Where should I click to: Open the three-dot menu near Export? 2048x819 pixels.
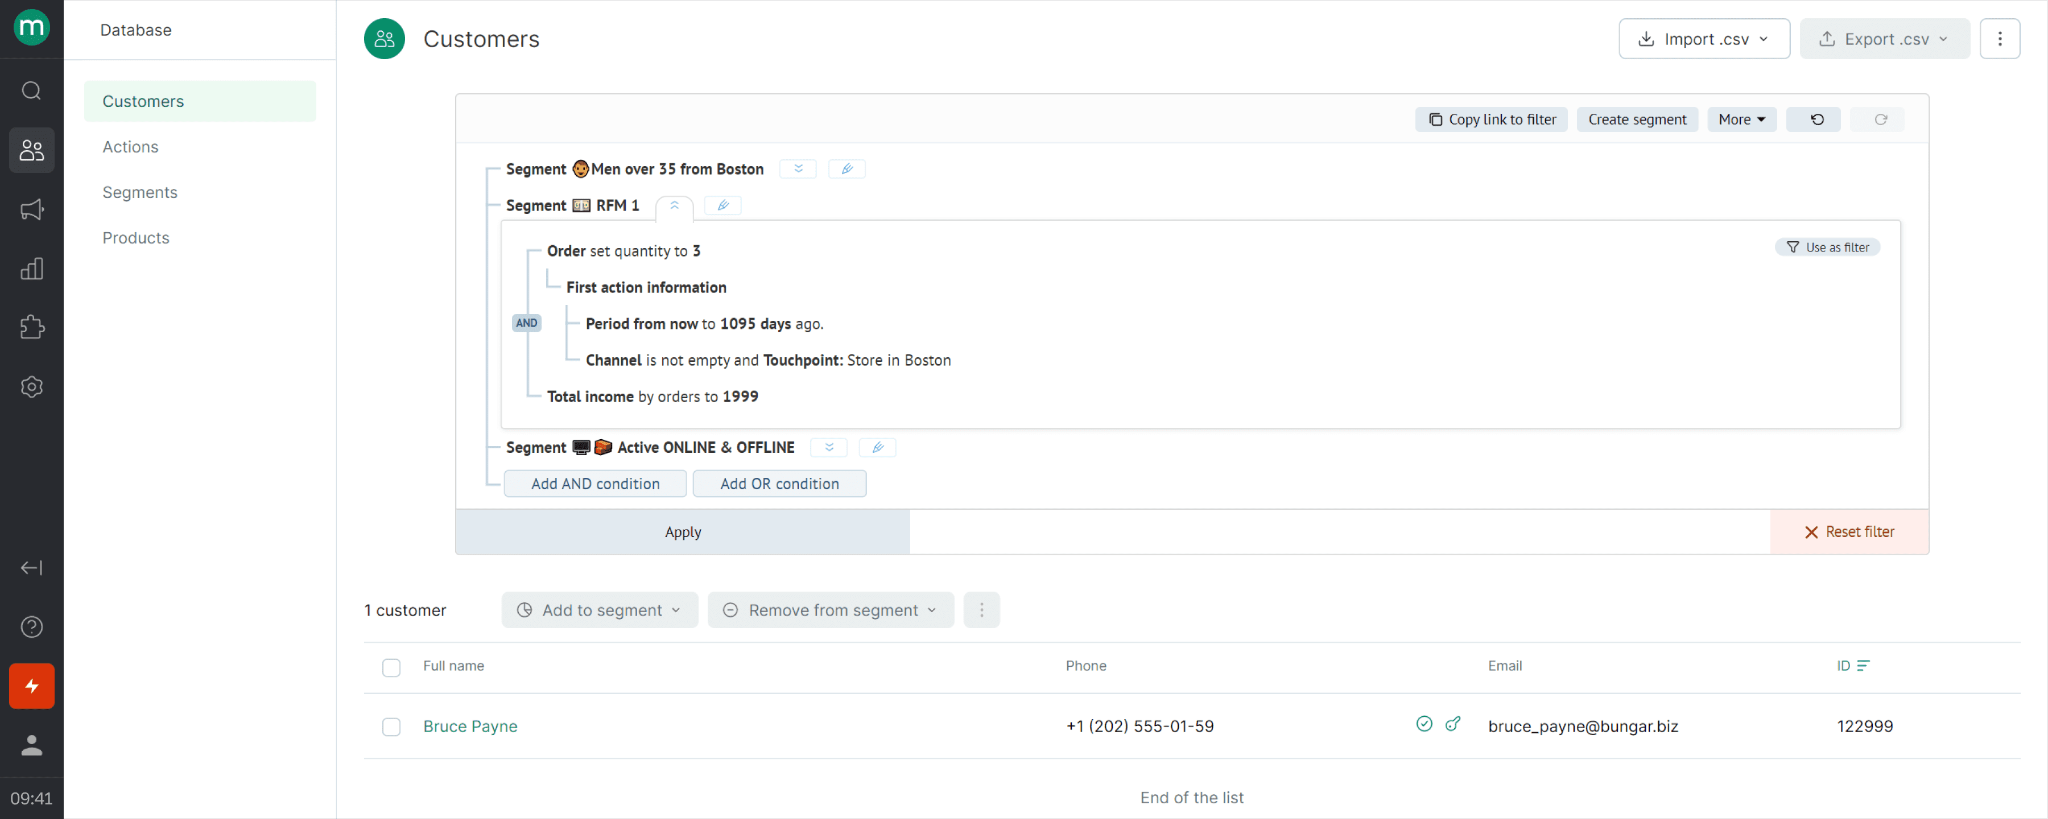(2000, 39)
